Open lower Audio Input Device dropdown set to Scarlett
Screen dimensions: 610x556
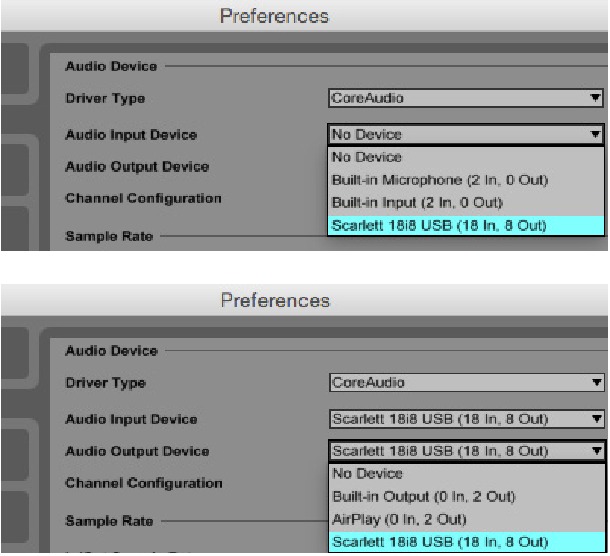click(x=466, y=419)
